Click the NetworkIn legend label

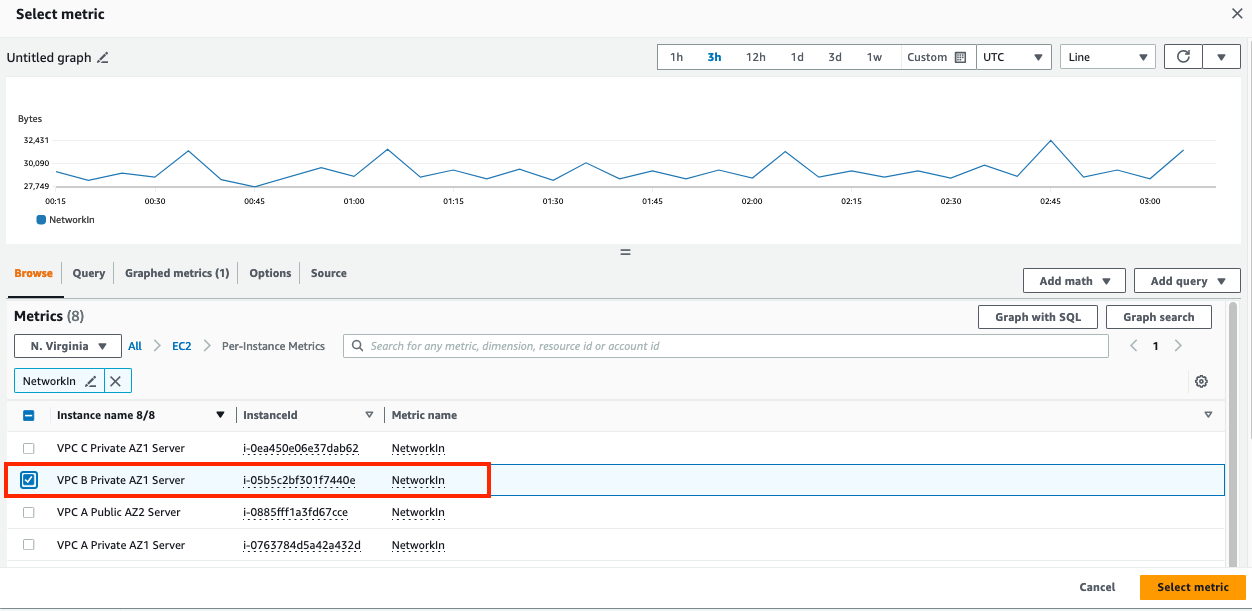pyautogui.click(x=72, y=219)
